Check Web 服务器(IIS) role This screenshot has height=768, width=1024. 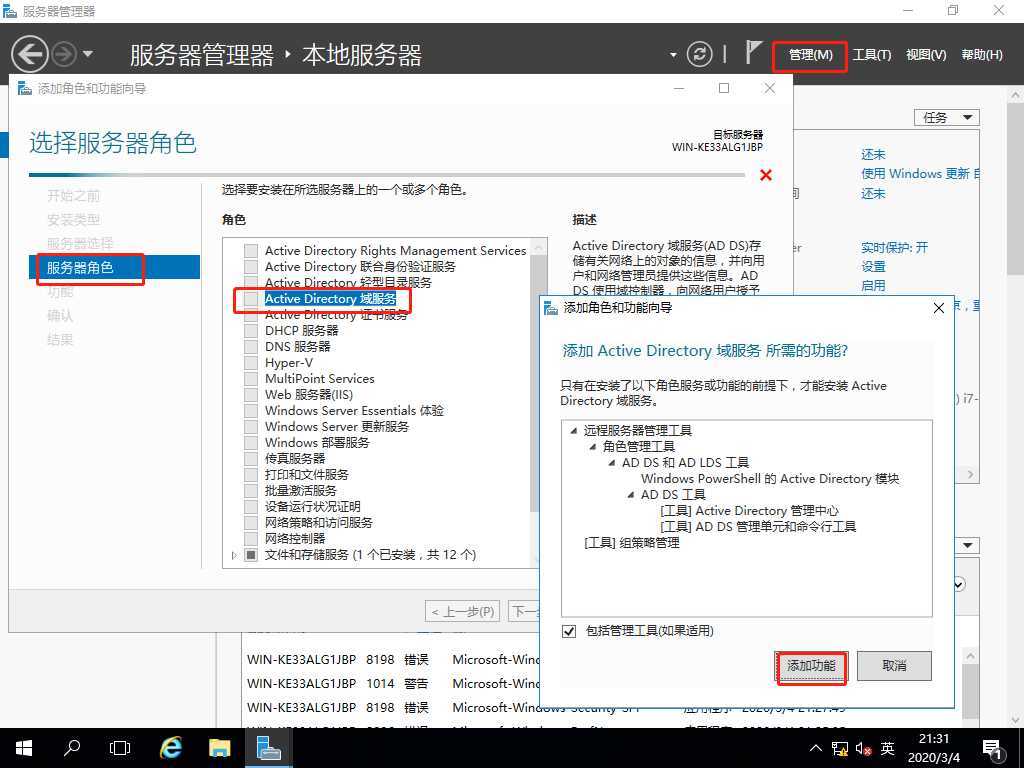251,394
